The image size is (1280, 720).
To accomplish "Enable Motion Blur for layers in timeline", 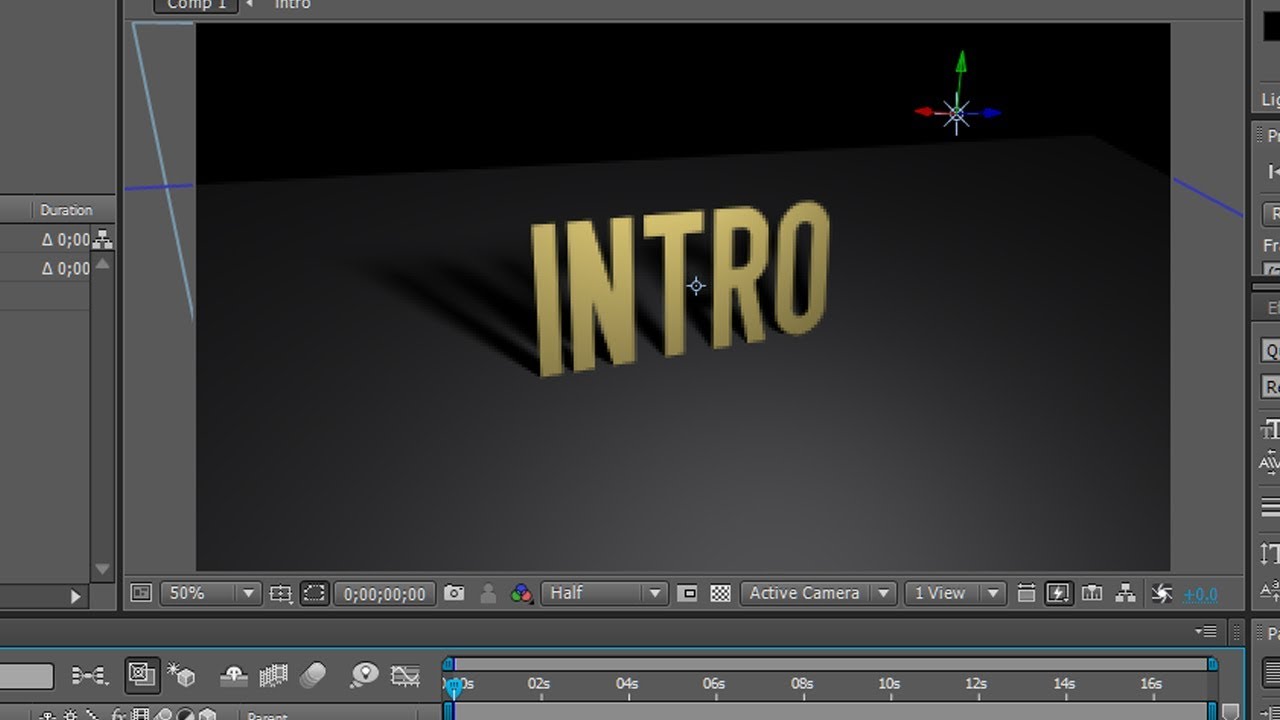I will pyautogui.click(x=313, y=677).
